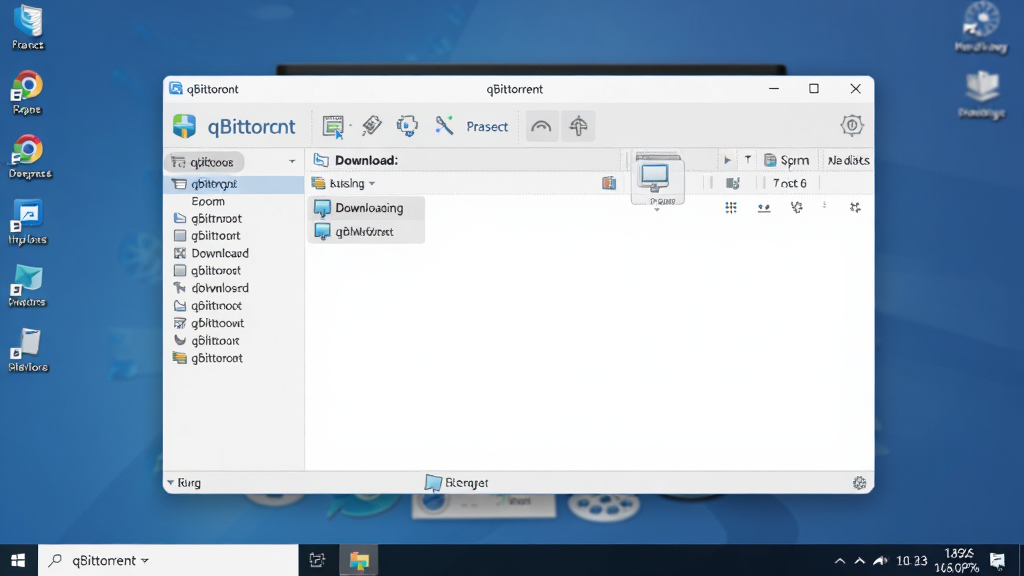Open the Task View taskbar icon
Screen dimensions: 1024x576
[317, 560]
